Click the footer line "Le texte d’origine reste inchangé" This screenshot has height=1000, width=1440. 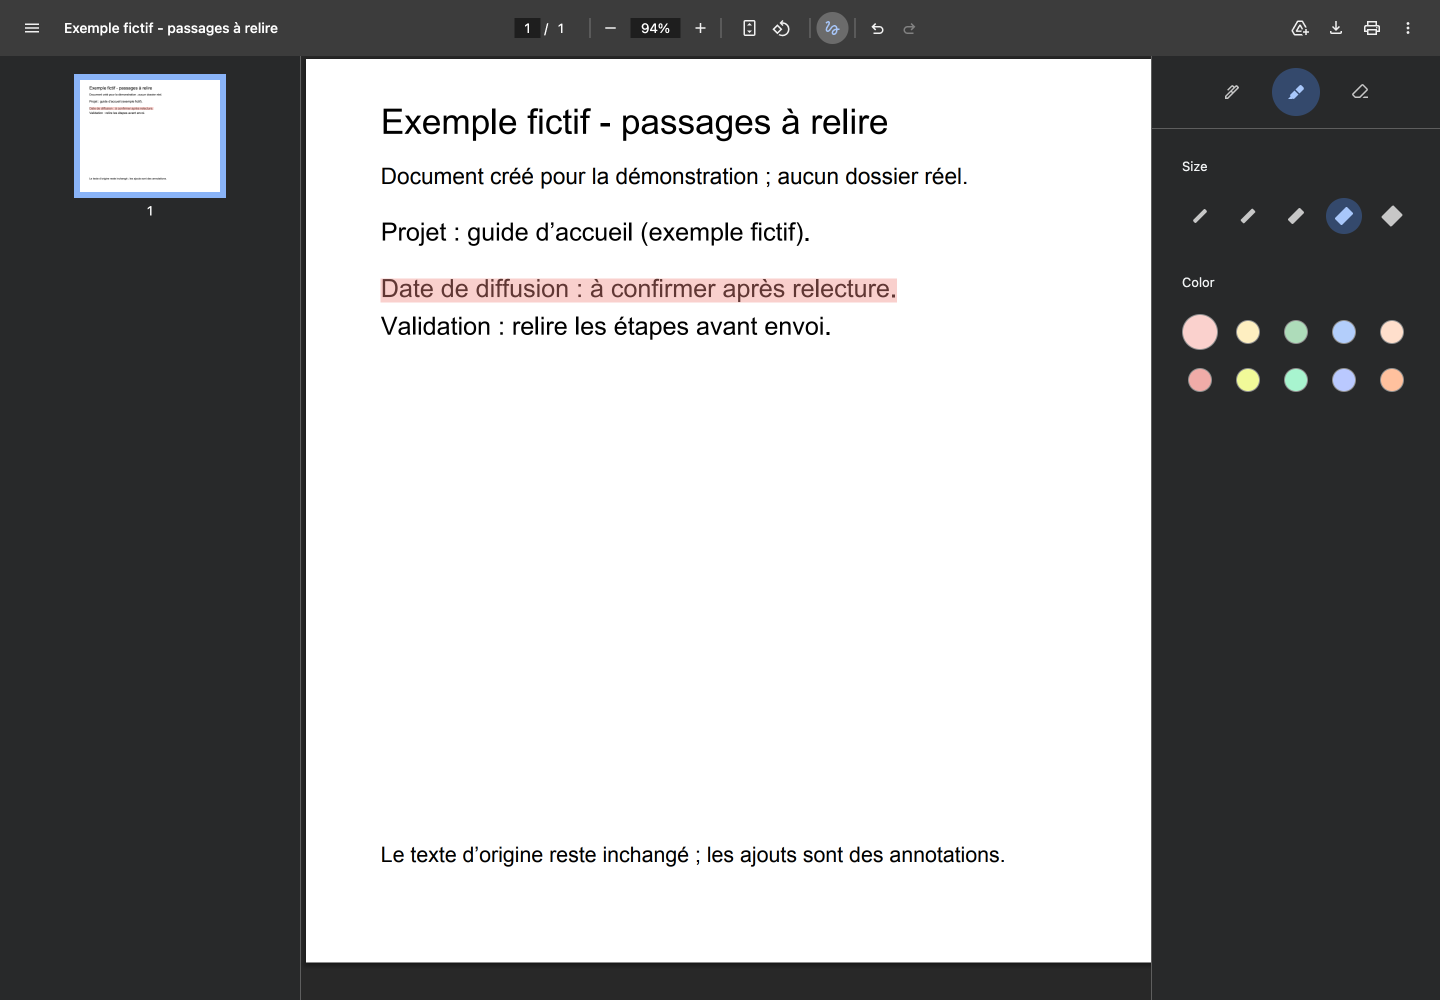535,855
